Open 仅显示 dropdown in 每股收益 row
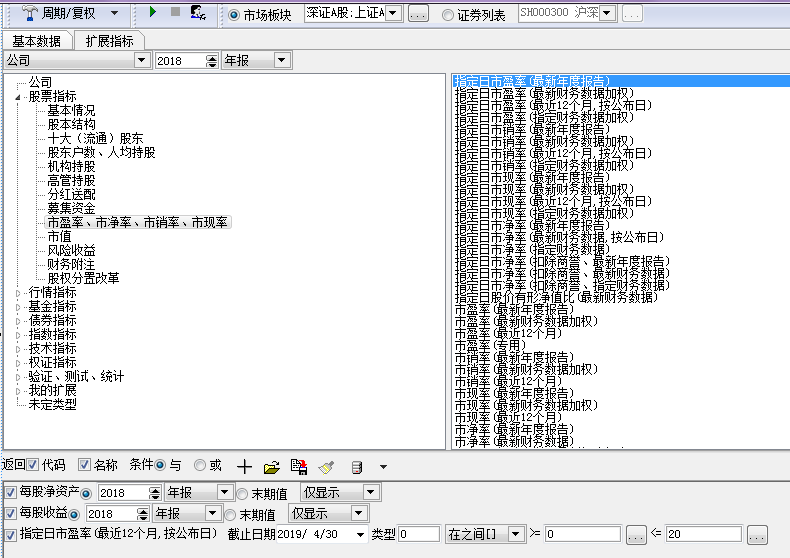 coord(358,513)
